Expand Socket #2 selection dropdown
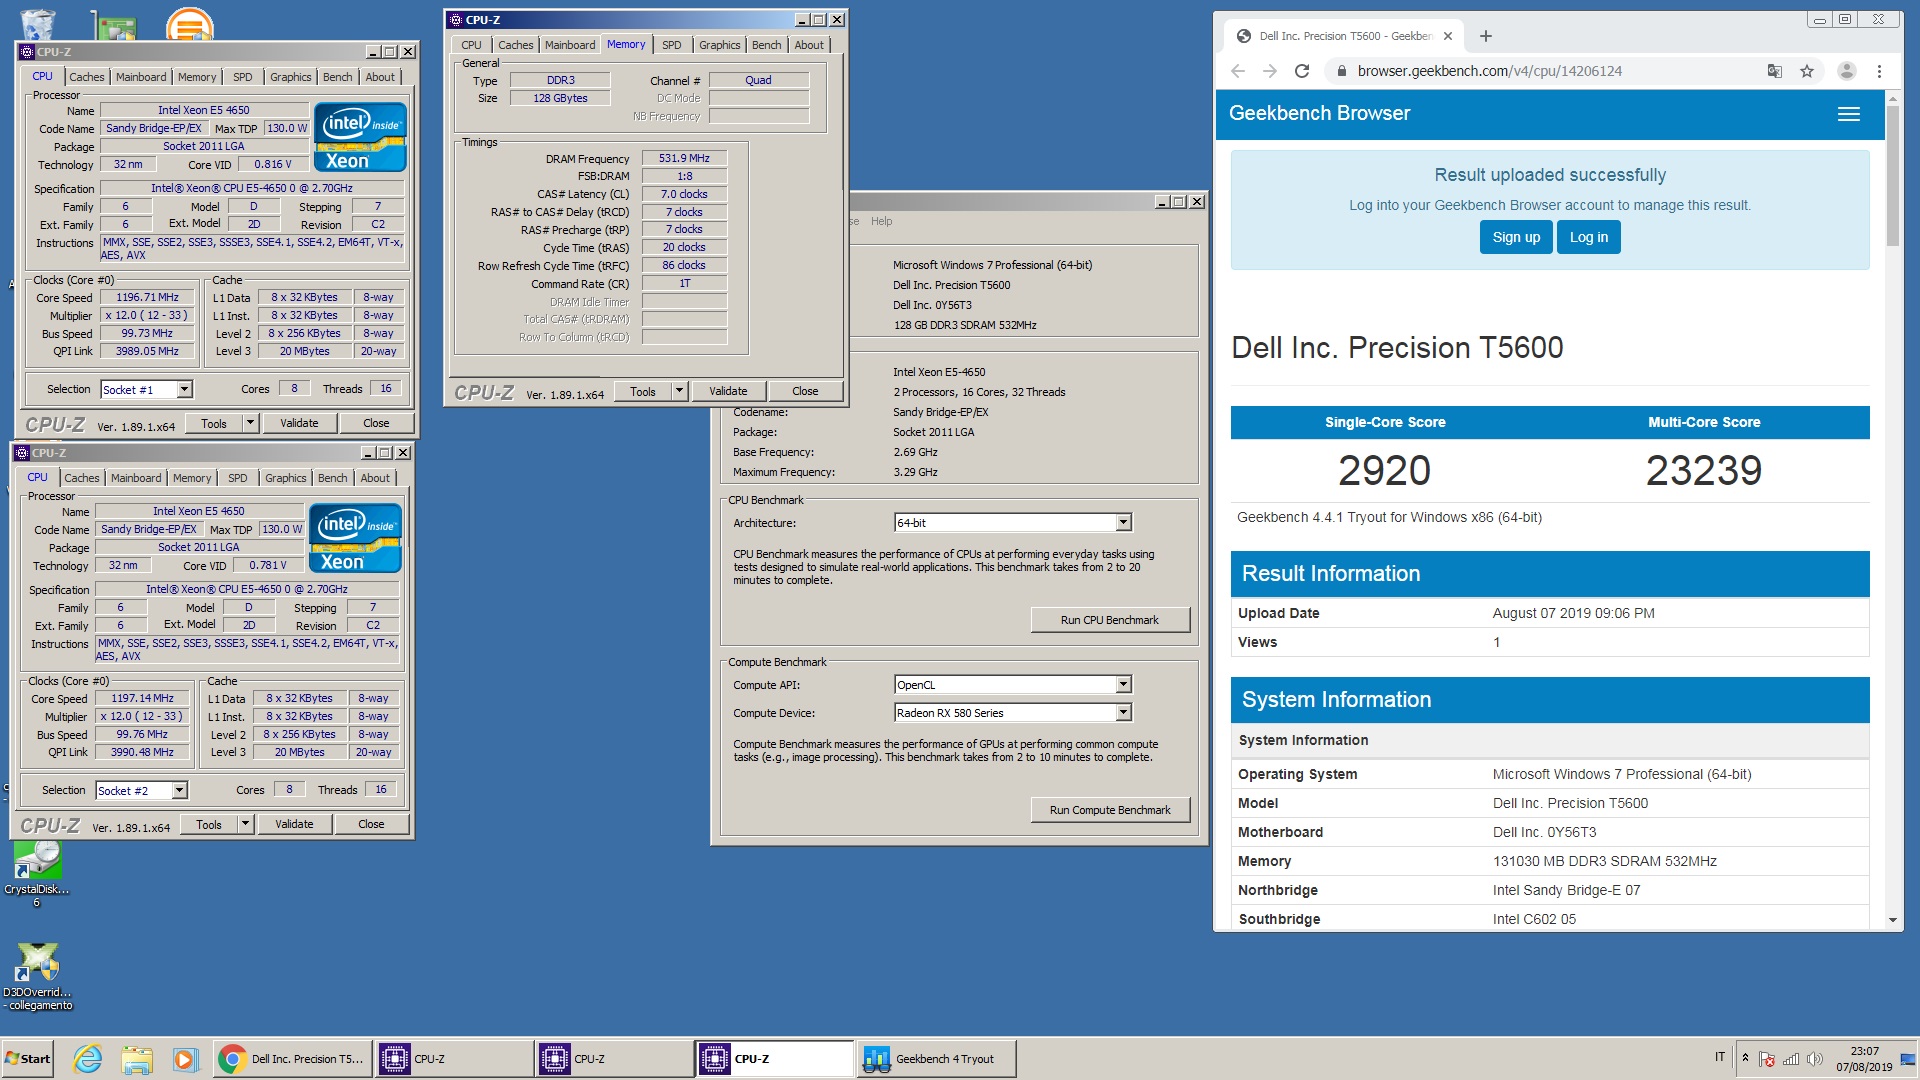The image size is (1920, 1080). (180, 790)
